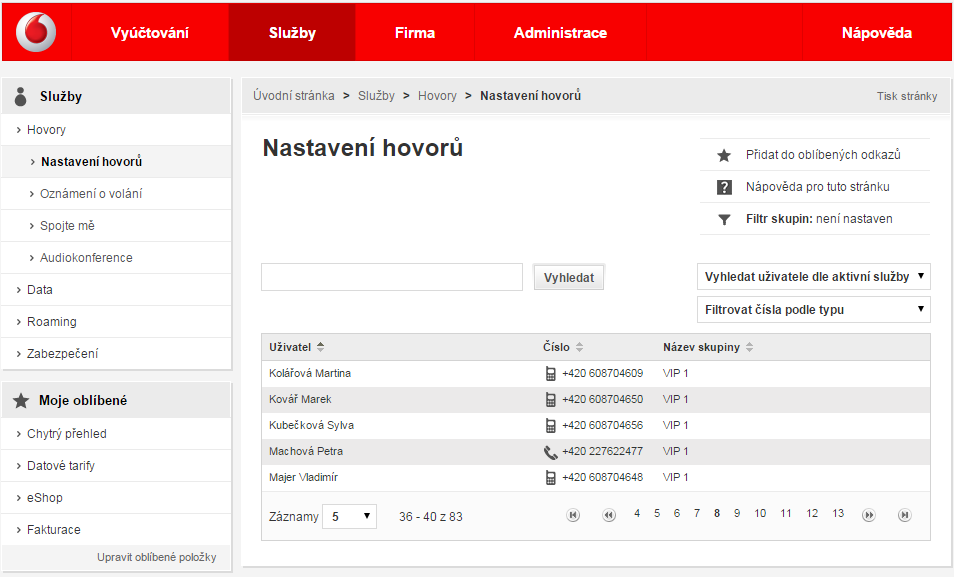Click the Vyhledat button
954x577 pixels.
[569, 278]
